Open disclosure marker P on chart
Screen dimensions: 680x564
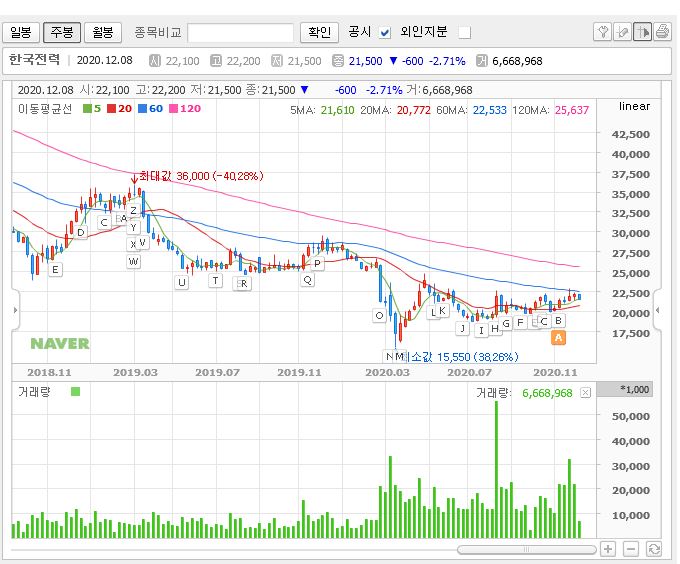pos(317,263)
